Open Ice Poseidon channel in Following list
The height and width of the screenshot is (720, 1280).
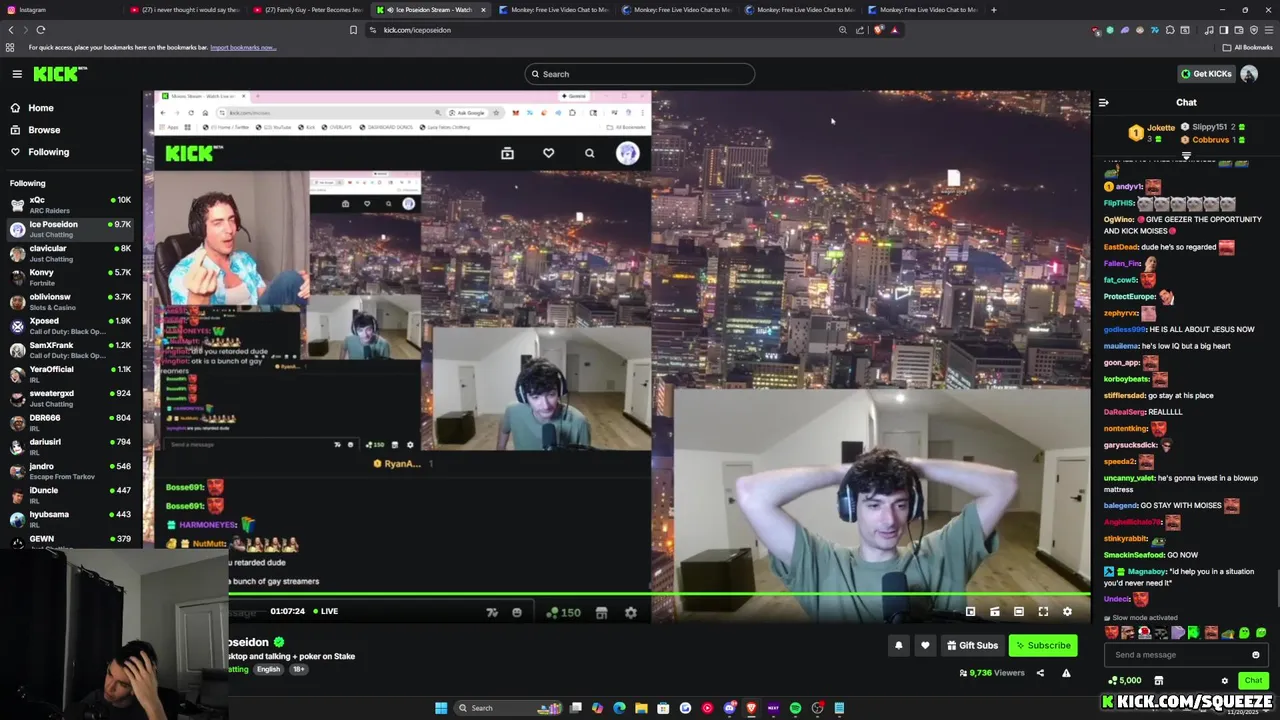pos(70,228)
